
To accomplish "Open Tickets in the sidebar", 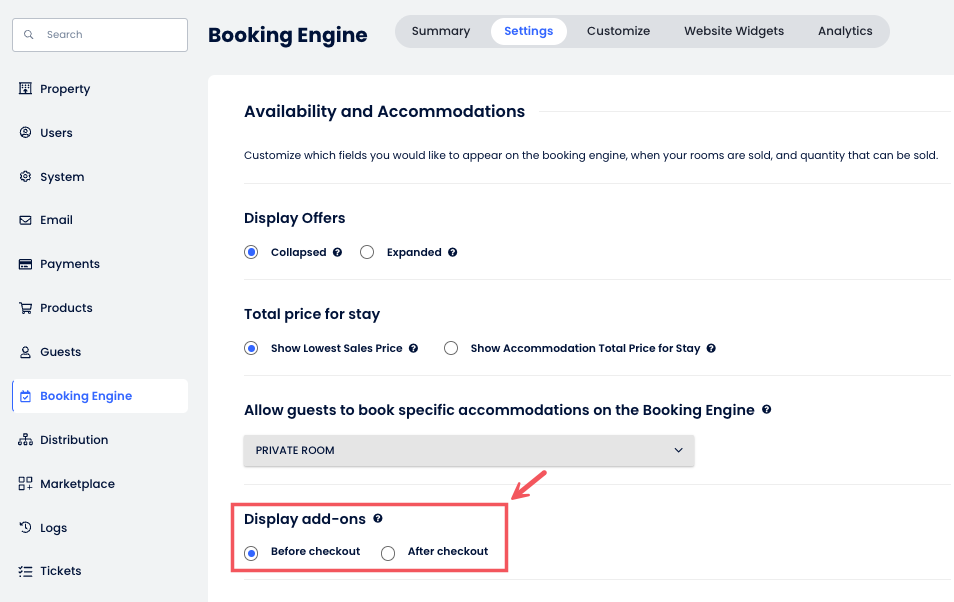I will pos(60,571).
